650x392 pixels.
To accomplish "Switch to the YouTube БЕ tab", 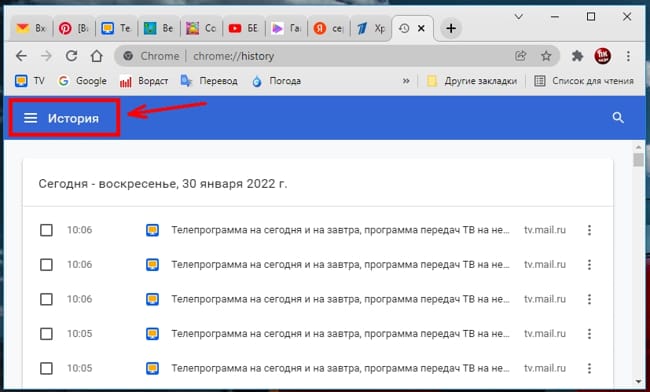I will point(244,28).
